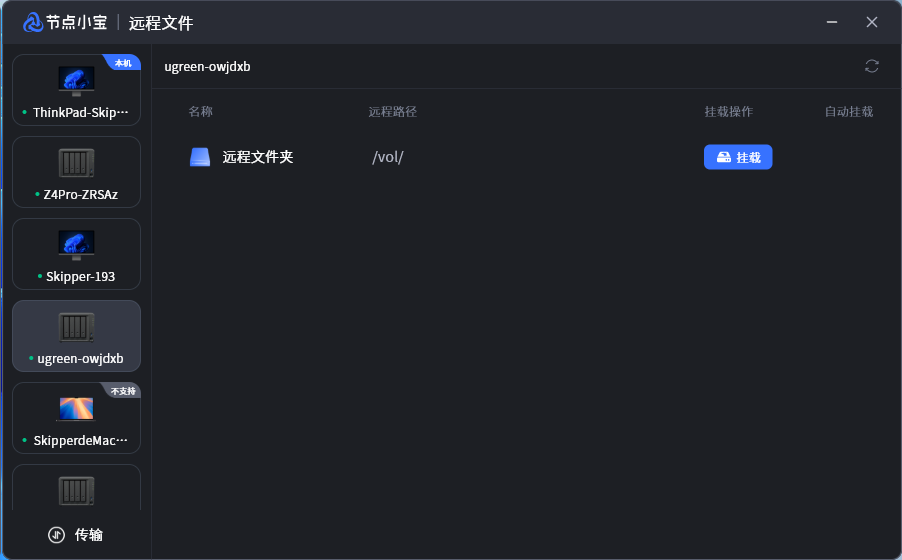Select the ugreen-owjdxb NAS device
The image size is (902, 560).
[76, 336]
